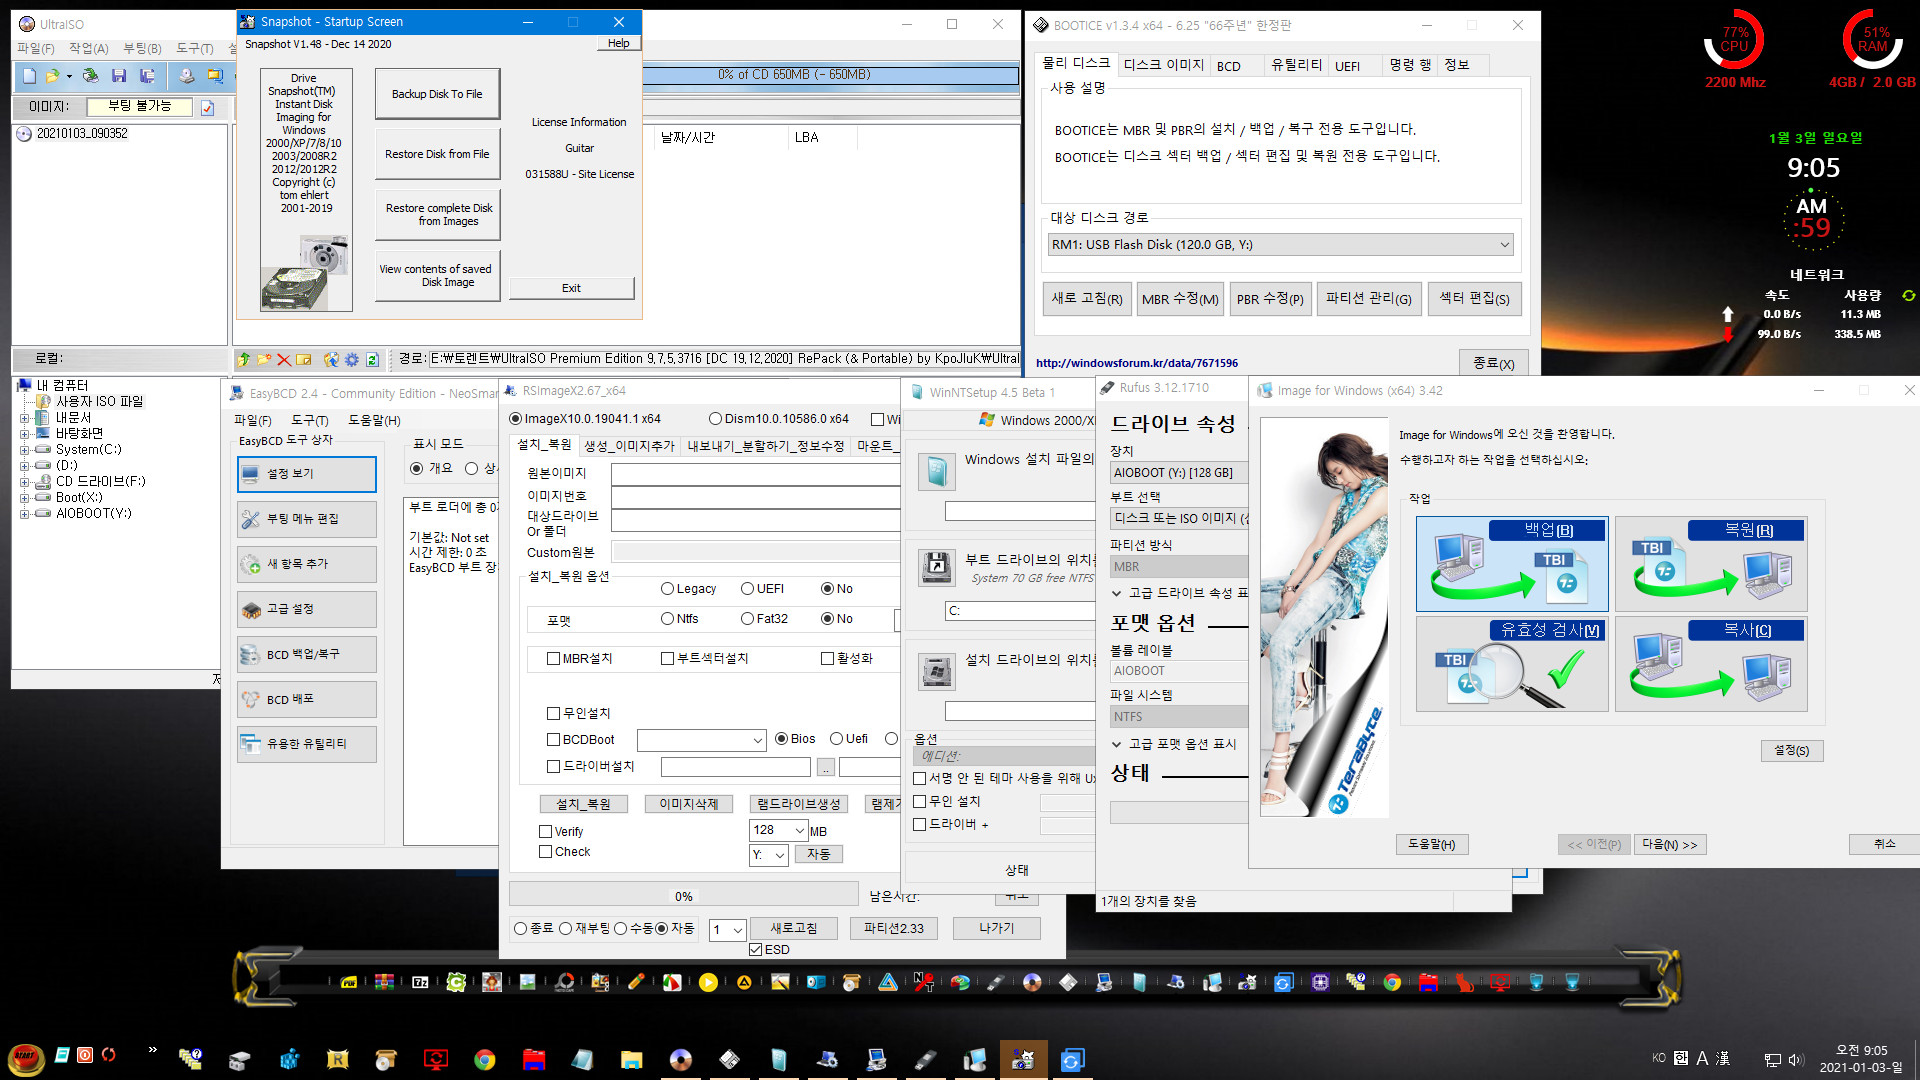Image resolution: width=1920 pixels, height=1080 pixels.
Task: Click the Windows install file icon in WinNTSetup
Action: tap(936, 471)
